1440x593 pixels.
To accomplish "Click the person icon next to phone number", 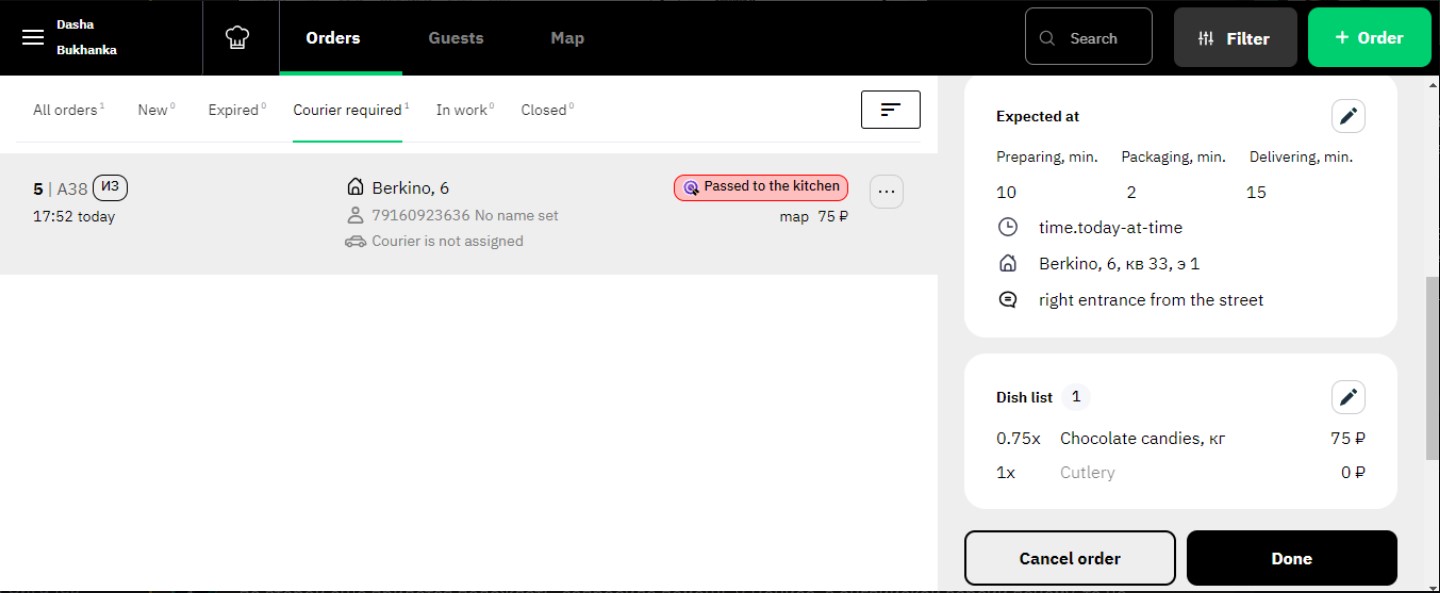I will click(x=355, y=215).
